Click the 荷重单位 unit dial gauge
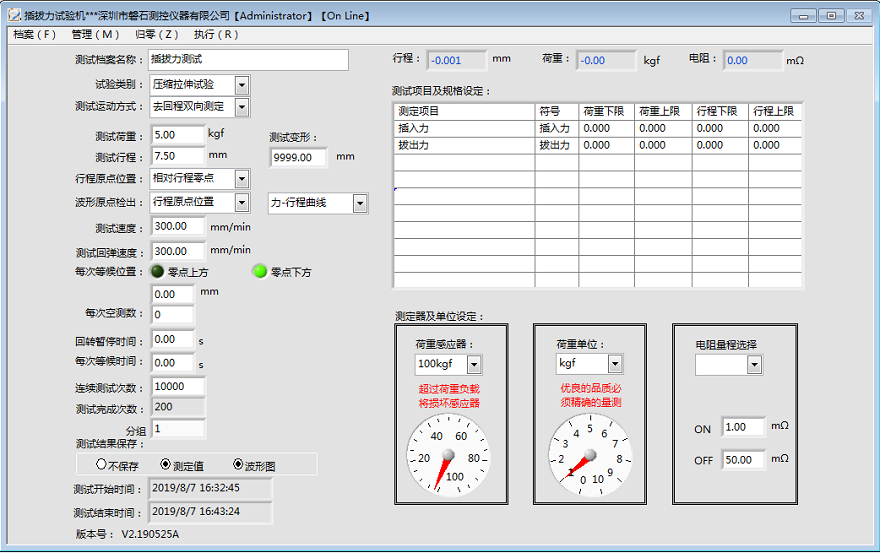This screenshot has width=880, height=553. coord(589,457)
